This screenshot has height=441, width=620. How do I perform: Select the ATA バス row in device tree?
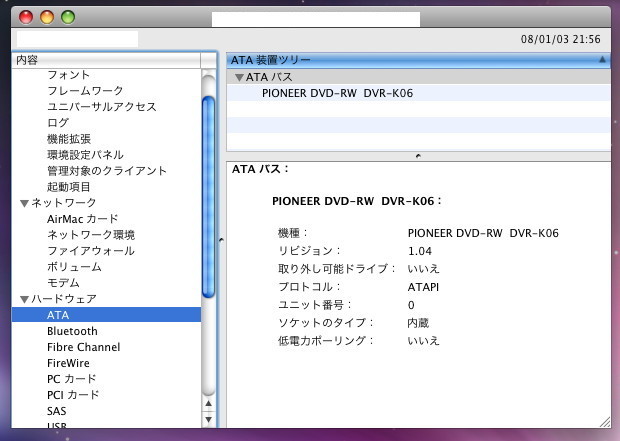[x=419, y=77]
